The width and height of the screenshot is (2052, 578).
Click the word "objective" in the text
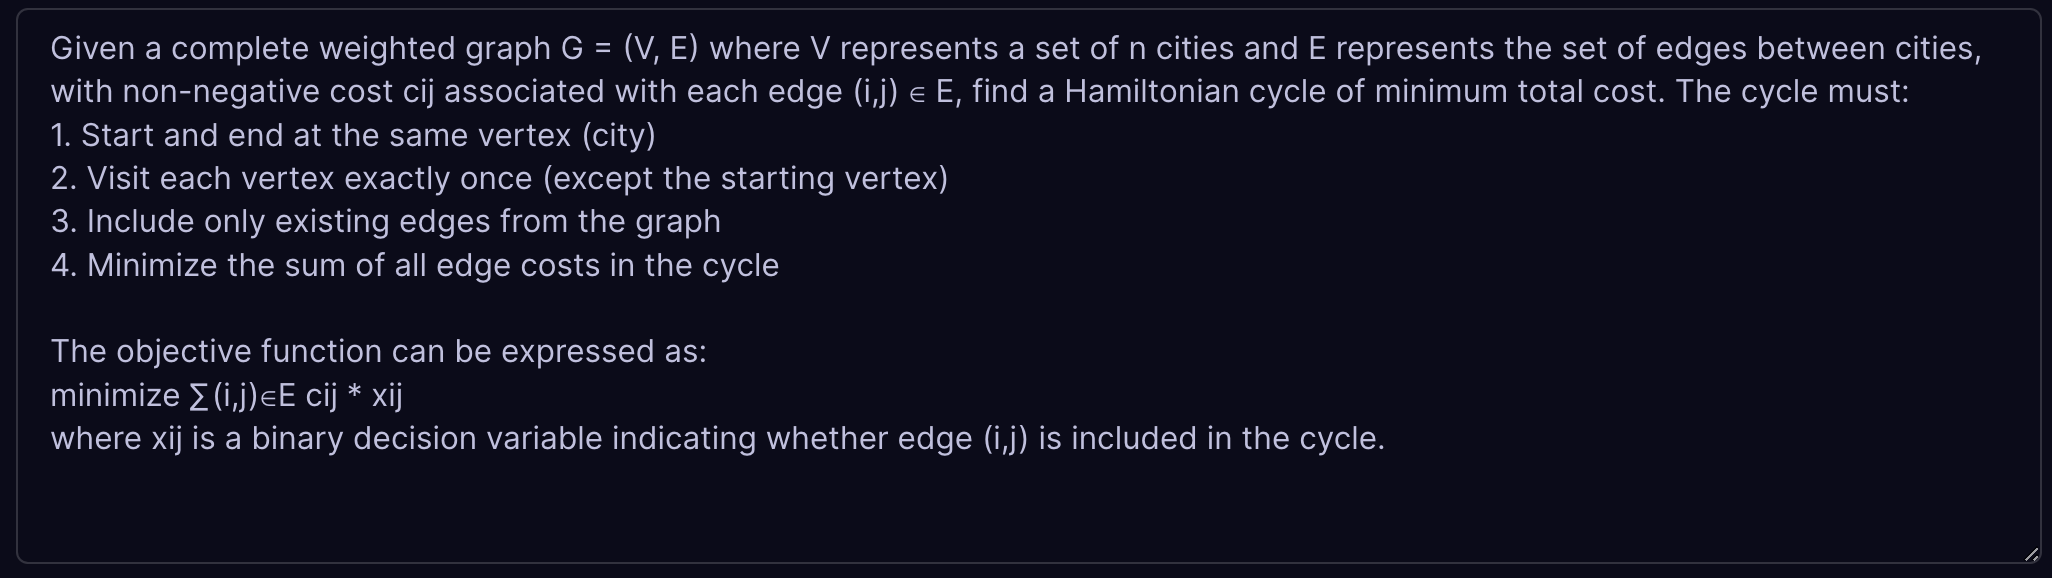click(183, 352)
